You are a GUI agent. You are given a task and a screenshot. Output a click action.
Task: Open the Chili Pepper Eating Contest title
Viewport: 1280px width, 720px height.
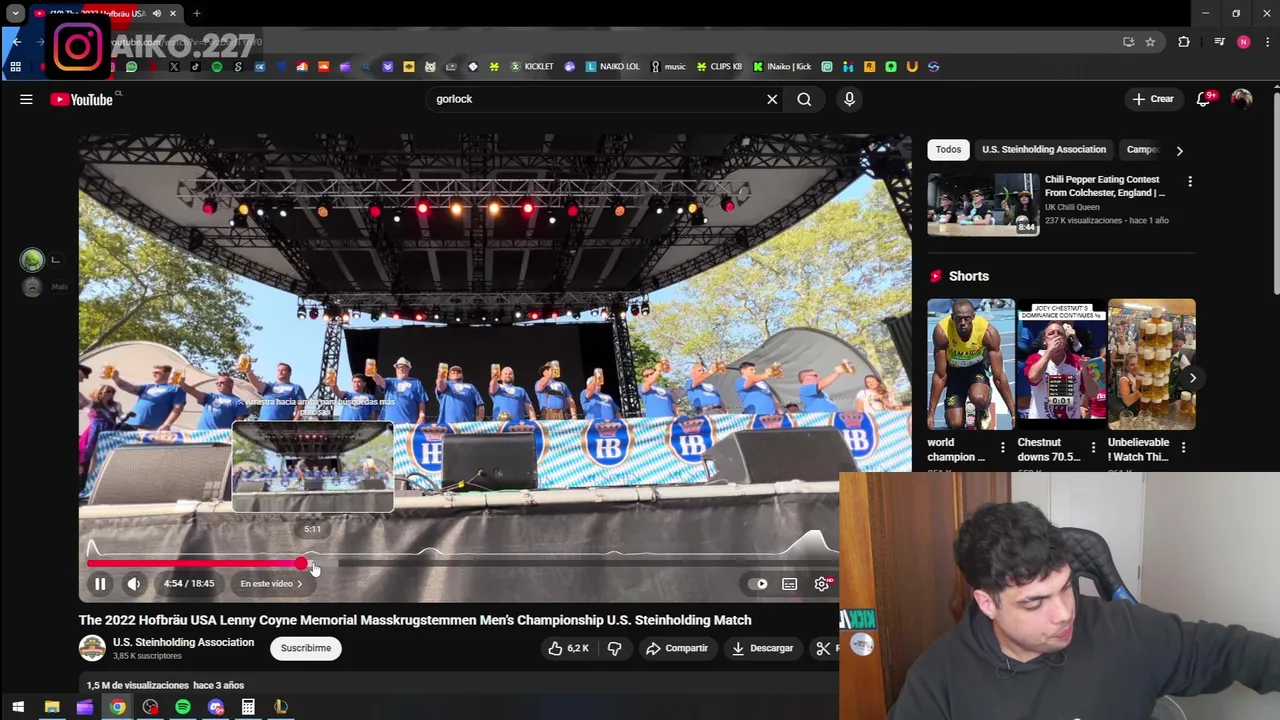(1105, 186)
